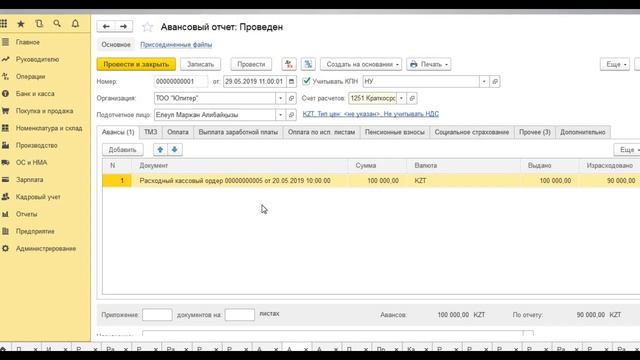The height and width of the screenshot is (360, 640).
Task: Open the search magnifier icon
Action: point(57,24)
